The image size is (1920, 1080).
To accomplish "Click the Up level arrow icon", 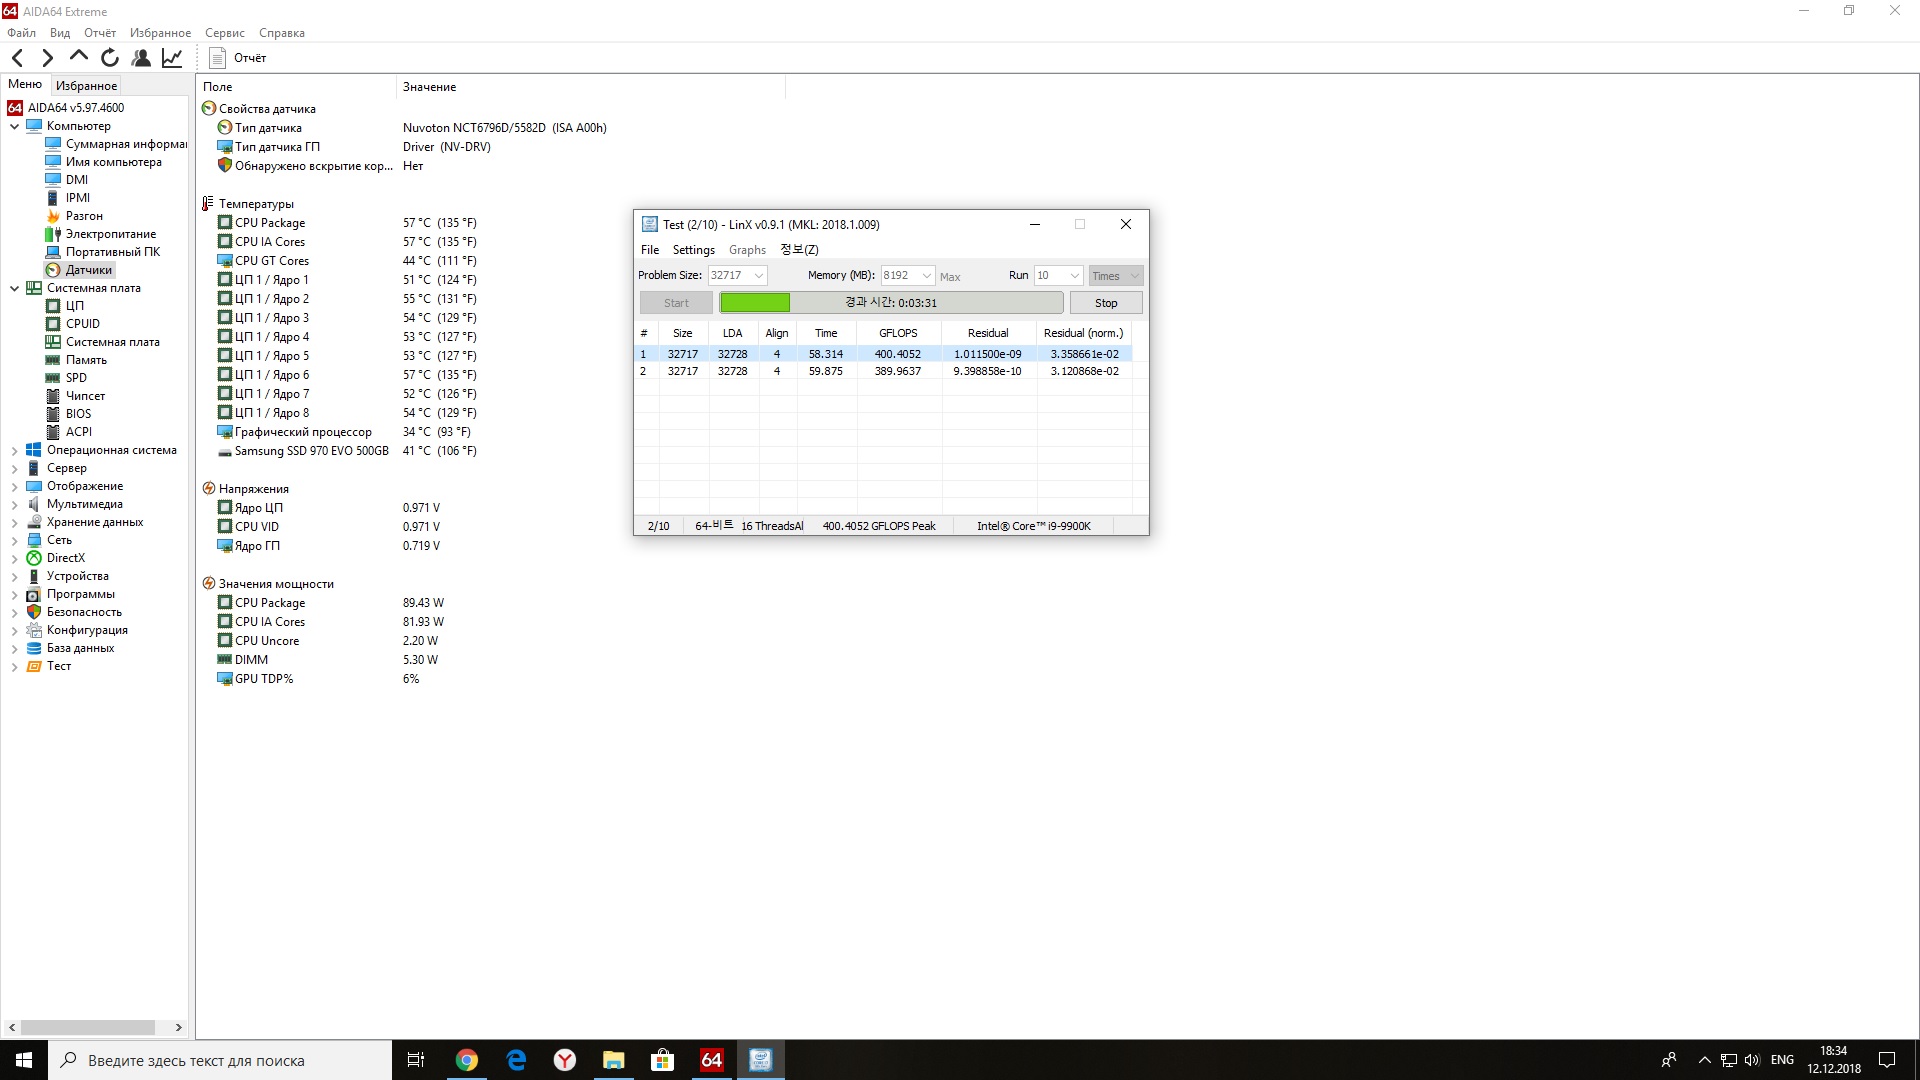I will (79, 57).
